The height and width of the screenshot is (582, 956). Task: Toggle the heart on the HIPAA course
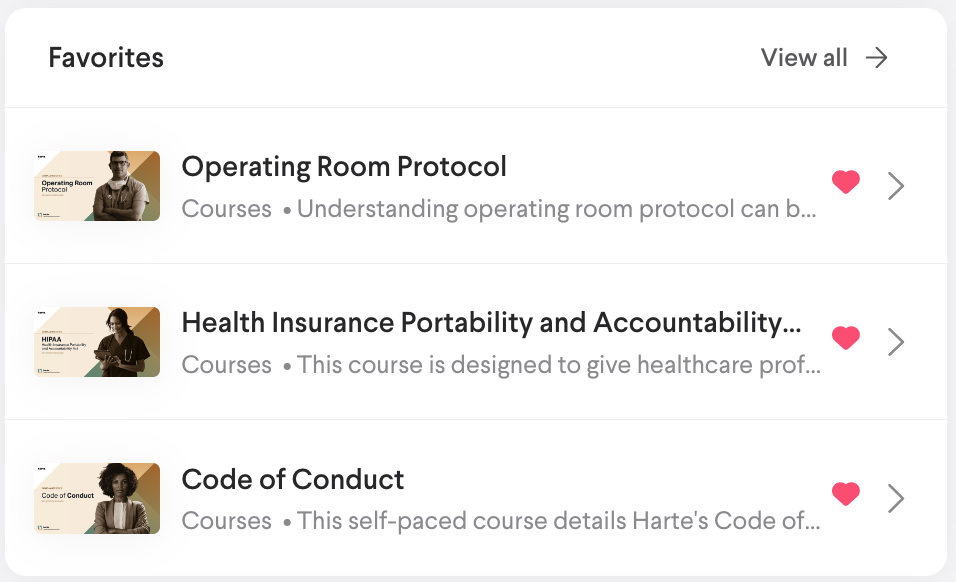(x=846, y=339)
